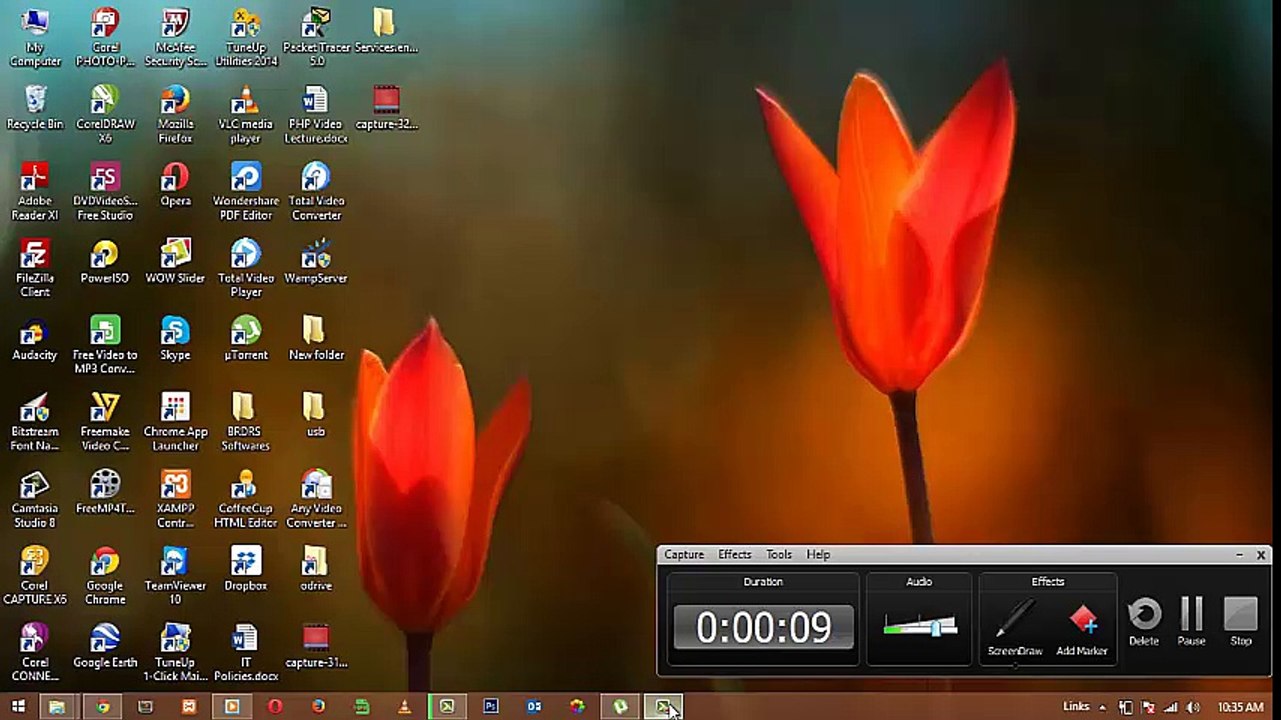Image resolution: width=1281 pixels, height=720 pixels.
Task: Select the Dropbox desktop icon
Action: pyautogui.click(x=245, y=569)
